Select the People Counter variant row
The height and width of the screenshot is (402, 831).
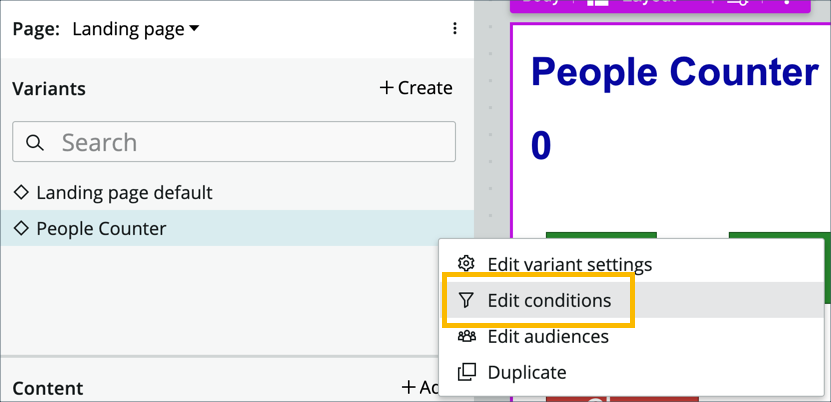pyautogui.click(x=101, y=229)
